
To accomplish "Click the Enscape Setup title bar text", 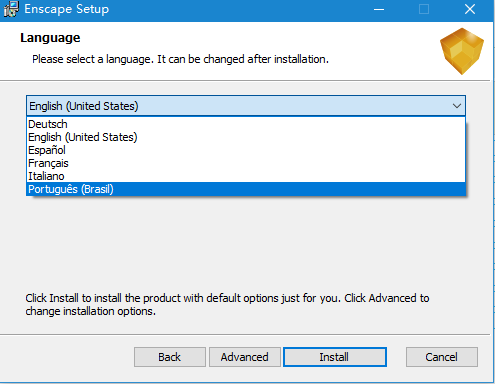I will tap(67, 9).
